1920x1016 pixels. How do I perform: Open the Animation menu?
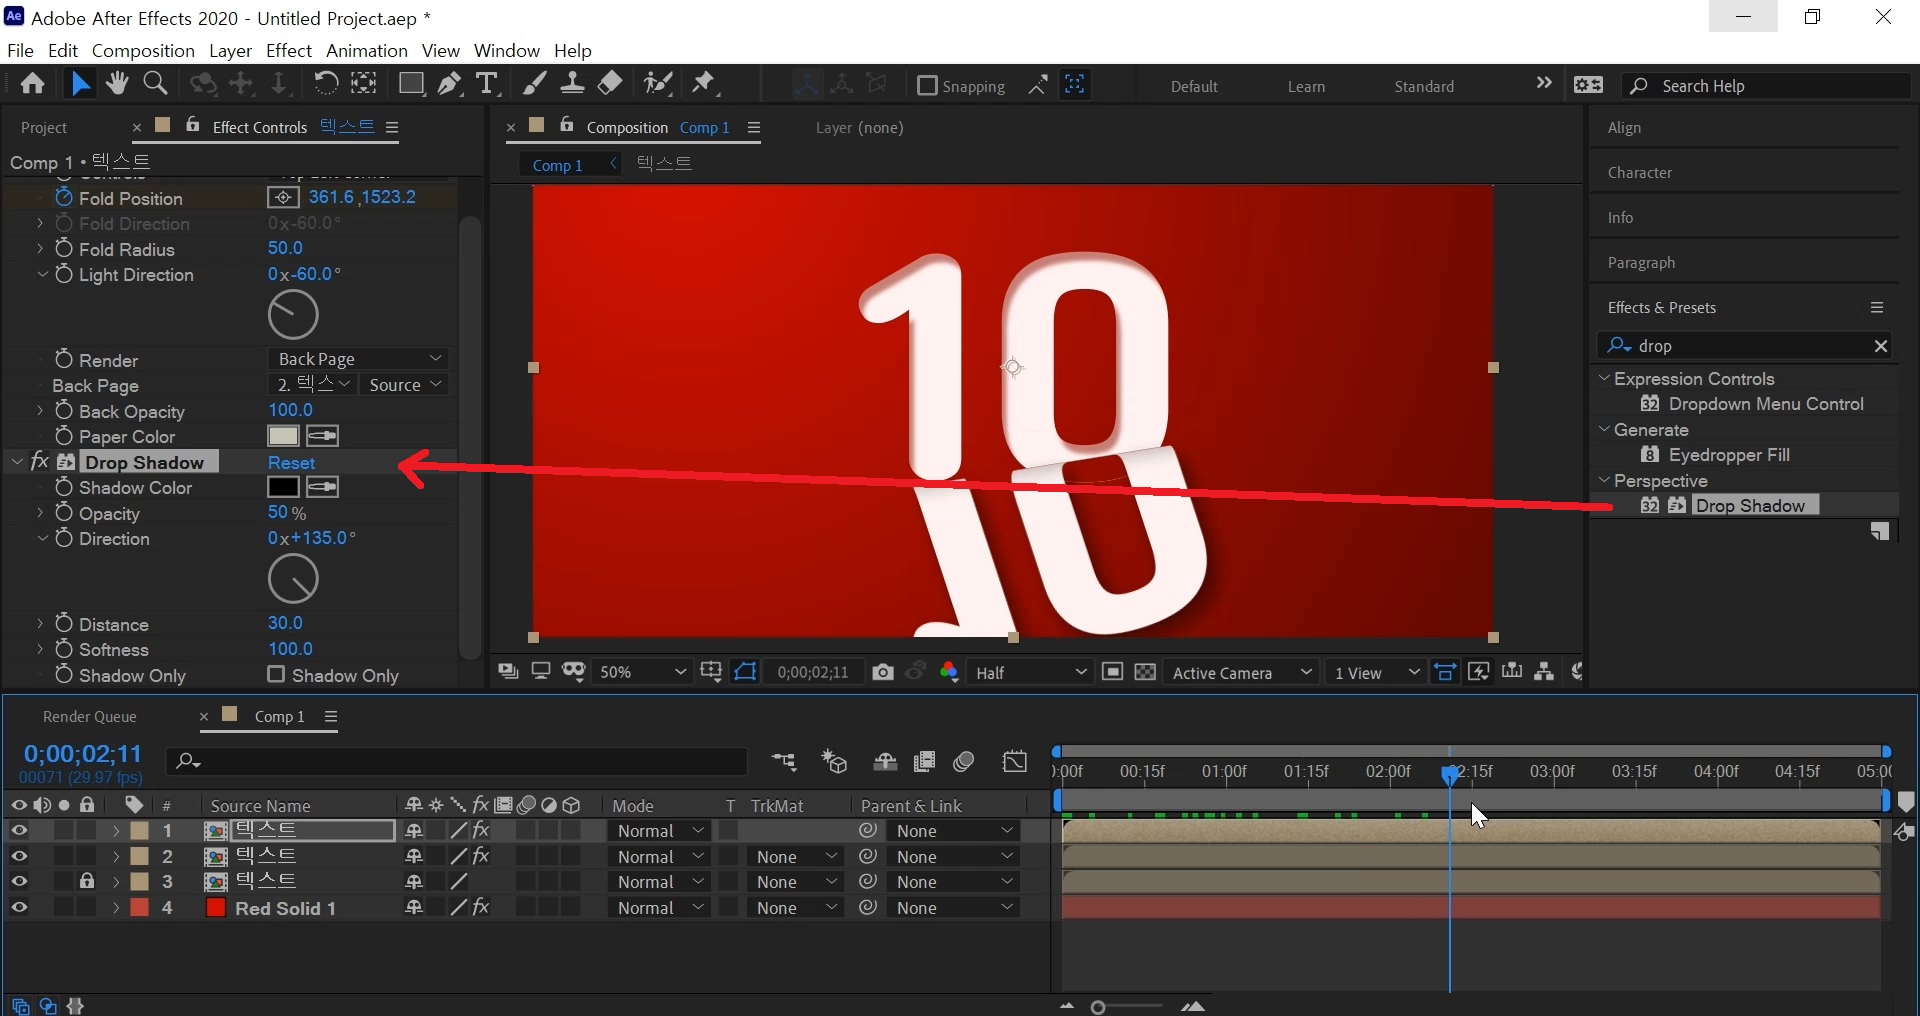(x=367, y=50)
